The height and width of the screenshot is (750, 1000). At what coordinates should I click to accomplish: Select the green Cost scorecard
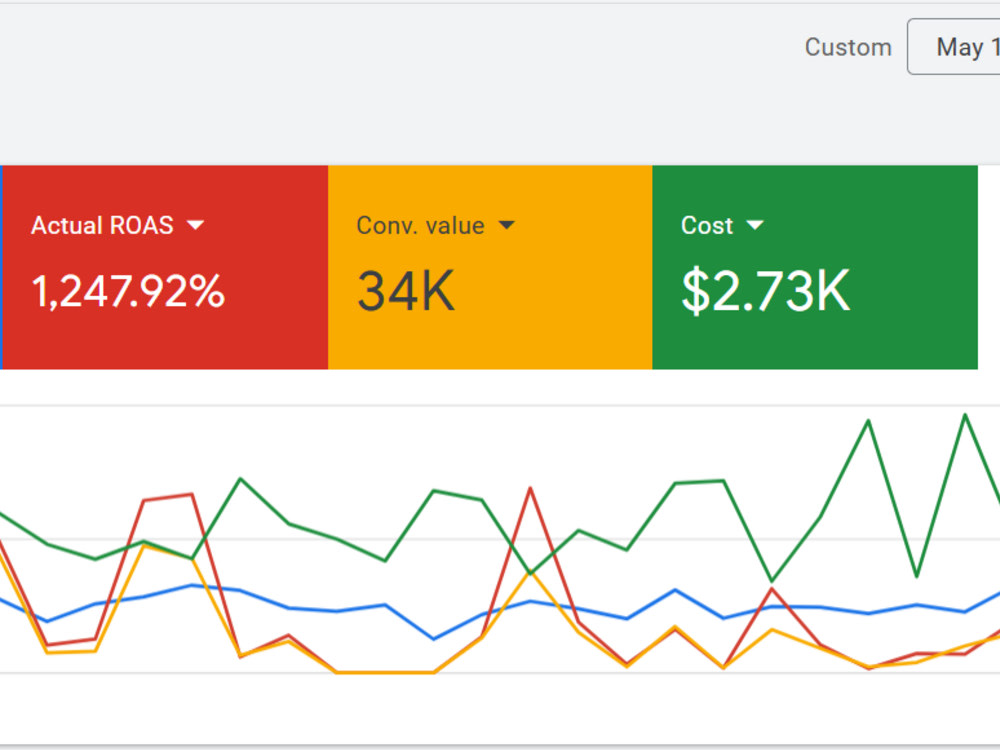[x=815, y=267]
